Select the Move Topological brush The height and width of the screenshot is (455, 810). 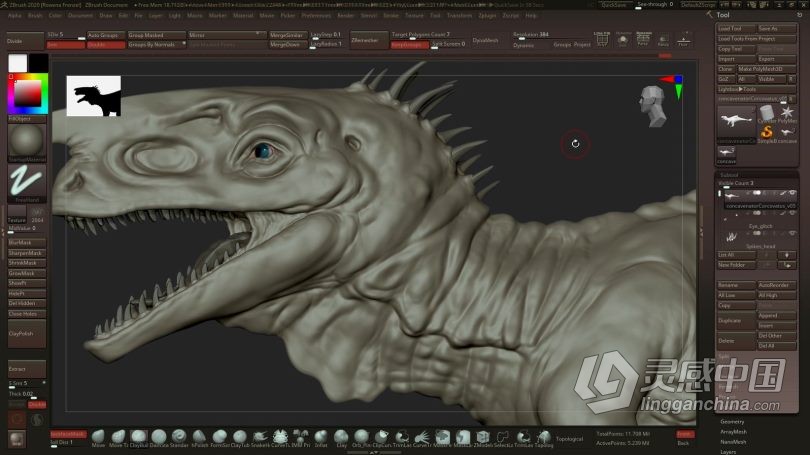coord(118,437)
